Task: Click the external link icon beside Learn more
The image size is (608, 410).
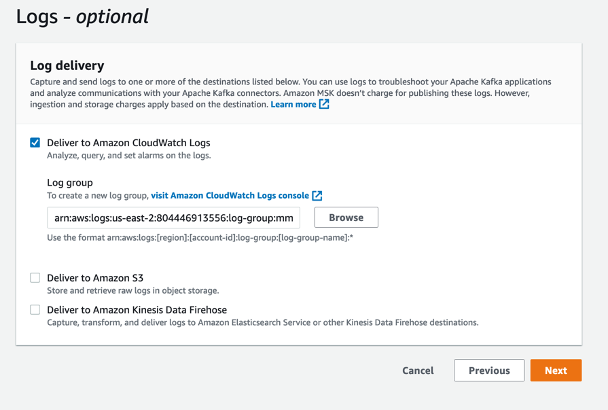Action: [324, 104]
